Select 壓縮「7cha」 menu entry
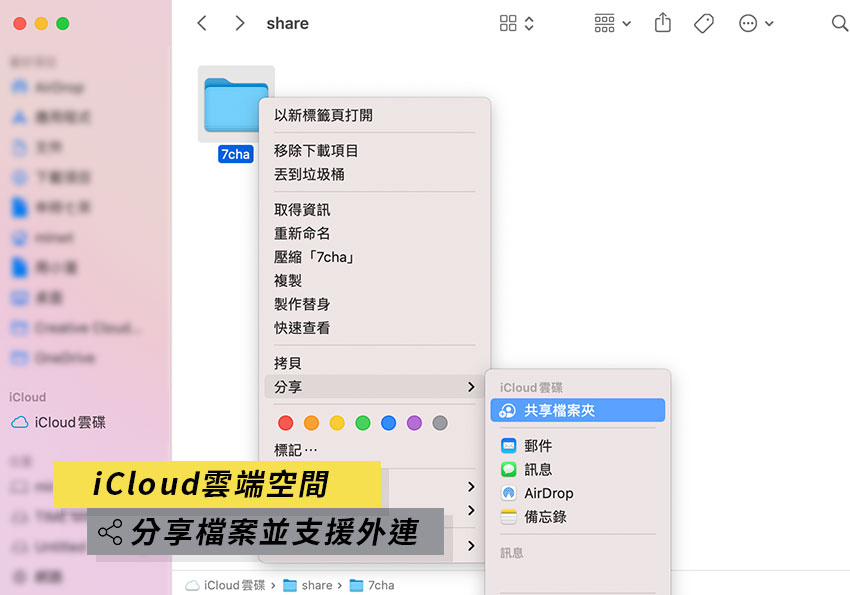The width and height of the screenshot is (850, 595). (x=375, y=257)
